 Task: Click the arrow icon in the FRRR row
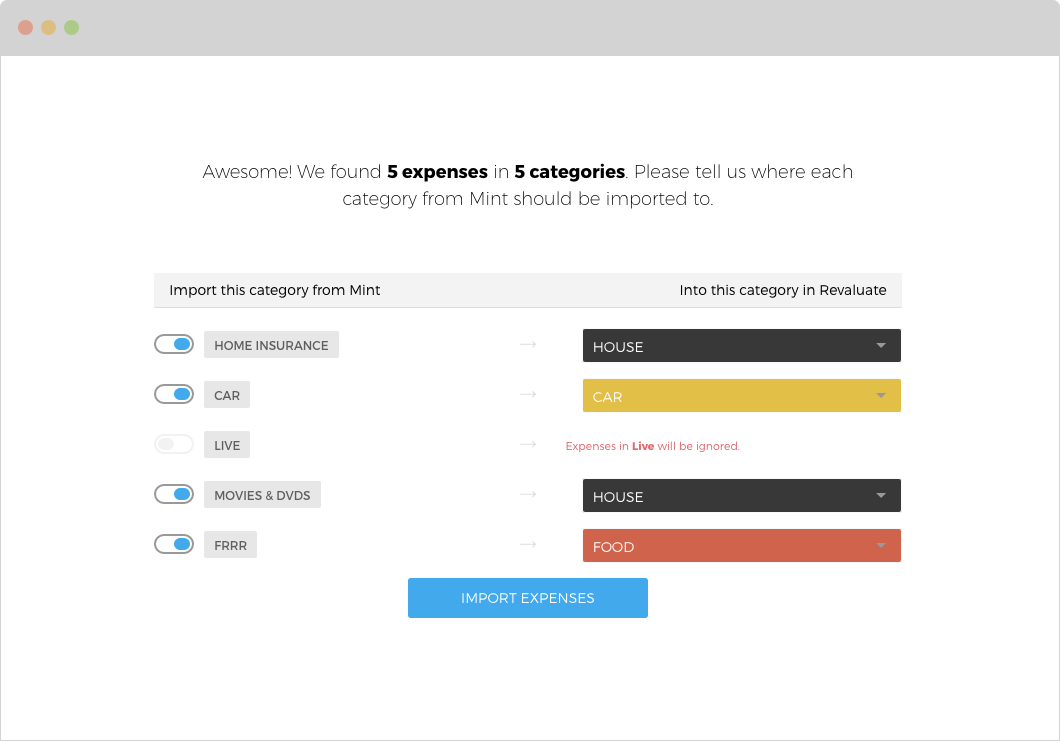(x=528, y=545)
